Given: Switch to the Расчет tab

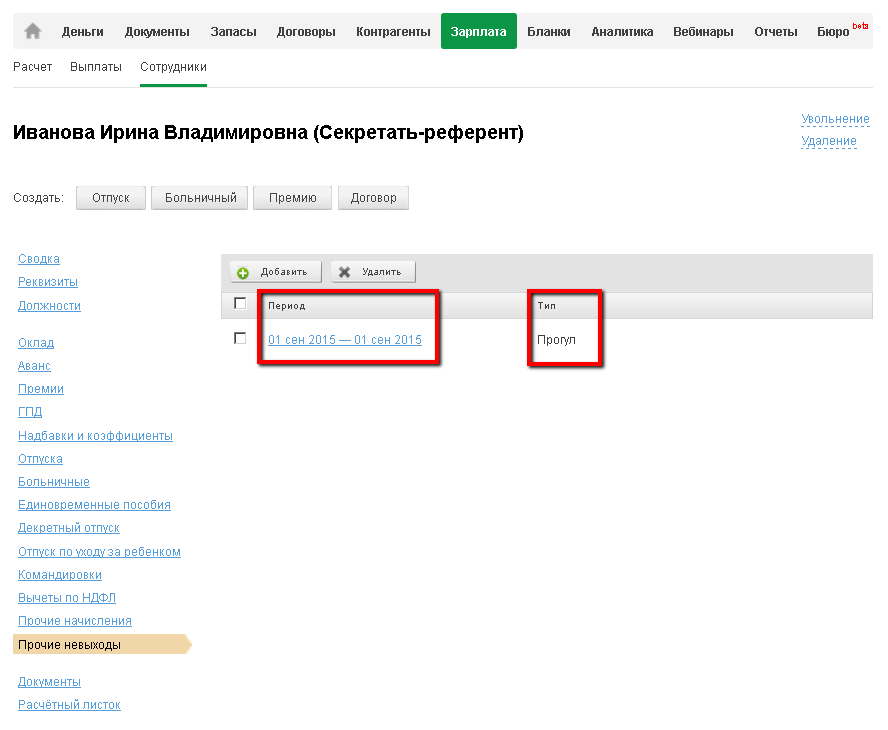Looking at the screenshot, I should [x=32, y=67].
